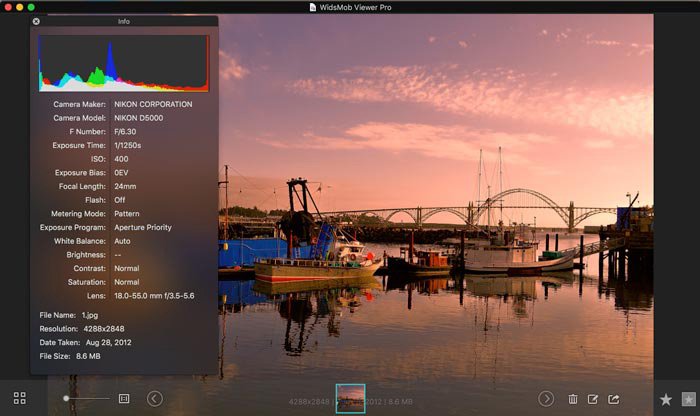Click the WidsMob Viewer Pro title
Screen dimensions: 700x416
pos(356,7)
